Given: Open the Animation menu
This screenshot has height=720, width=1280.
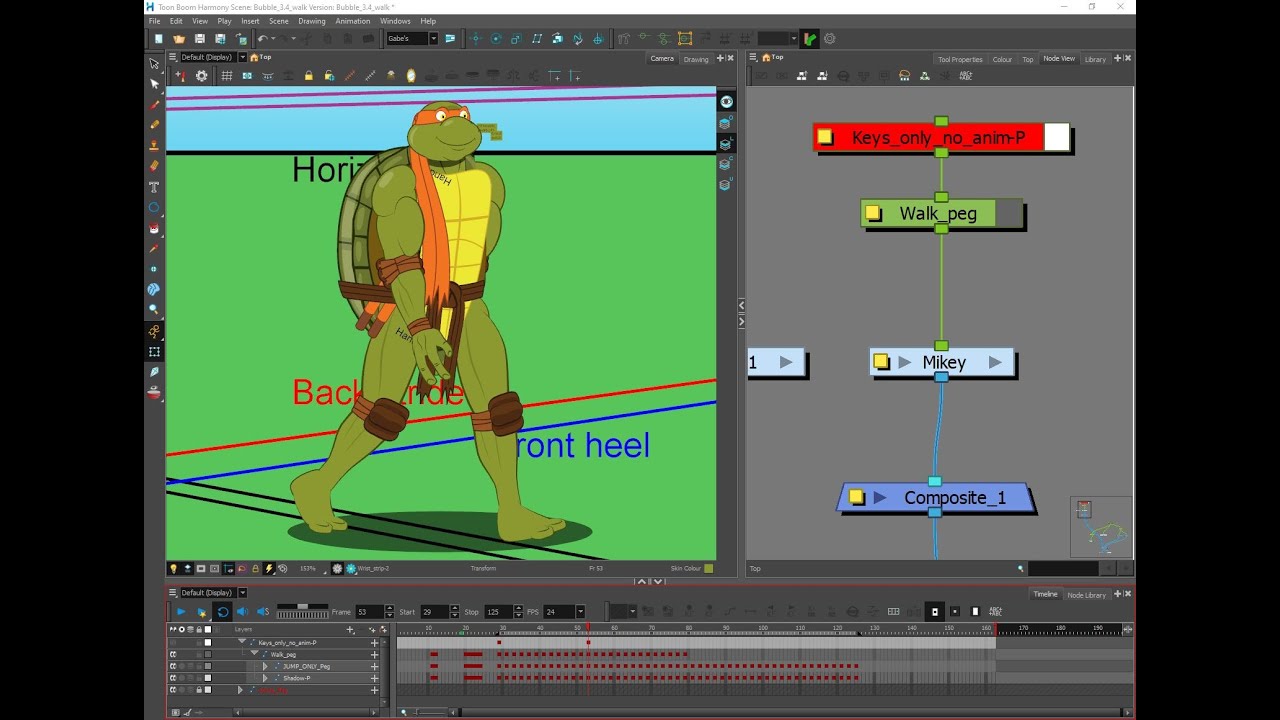Looking at the screenshot, I should [352, 21].
